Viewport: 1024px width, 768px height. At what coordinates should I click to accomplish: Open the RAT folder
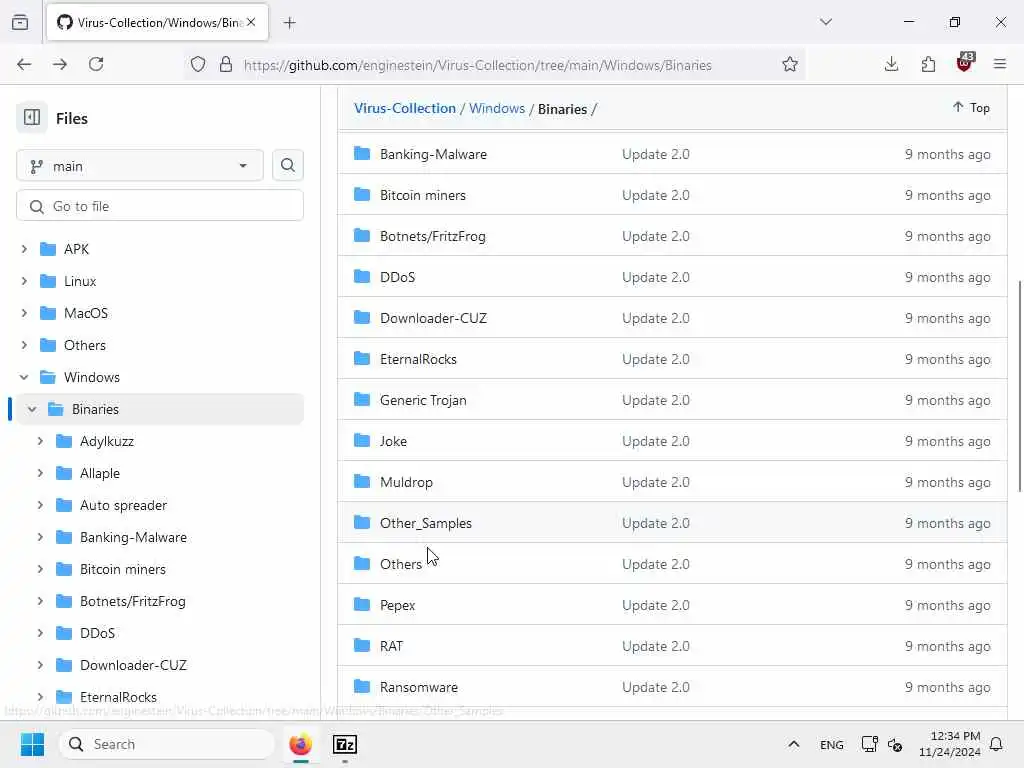tap(391, 646)
